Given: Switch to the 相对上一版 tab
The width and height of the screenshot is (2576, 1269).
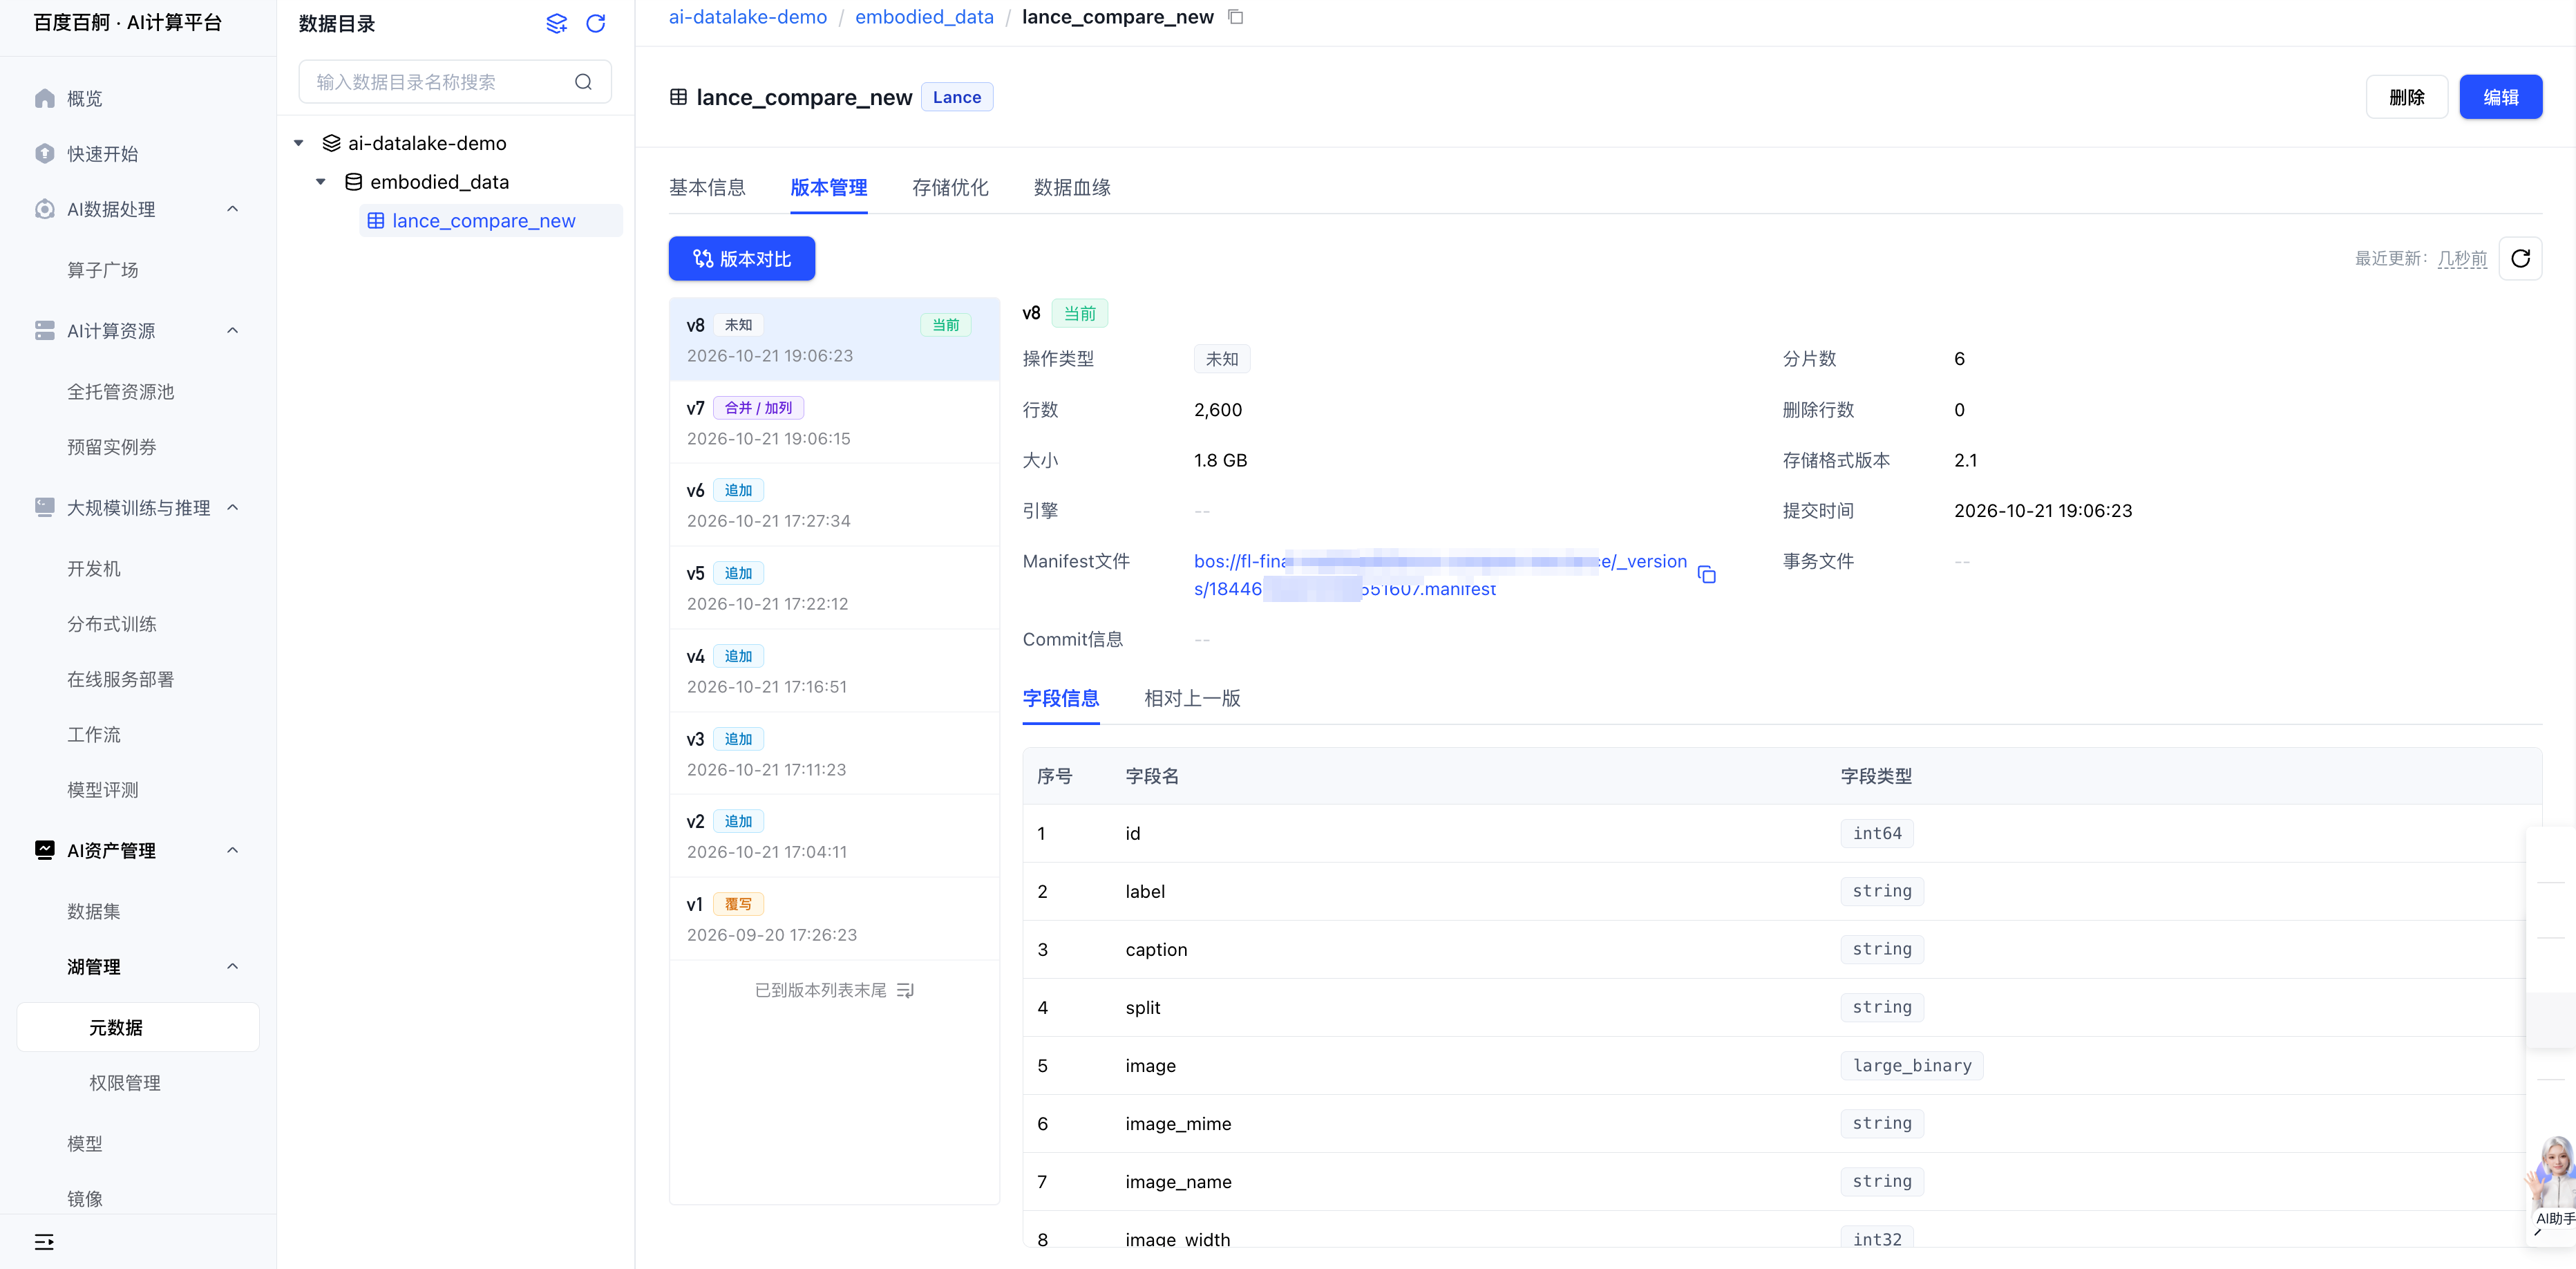Looking at the screenshot, I should 1192,699.
